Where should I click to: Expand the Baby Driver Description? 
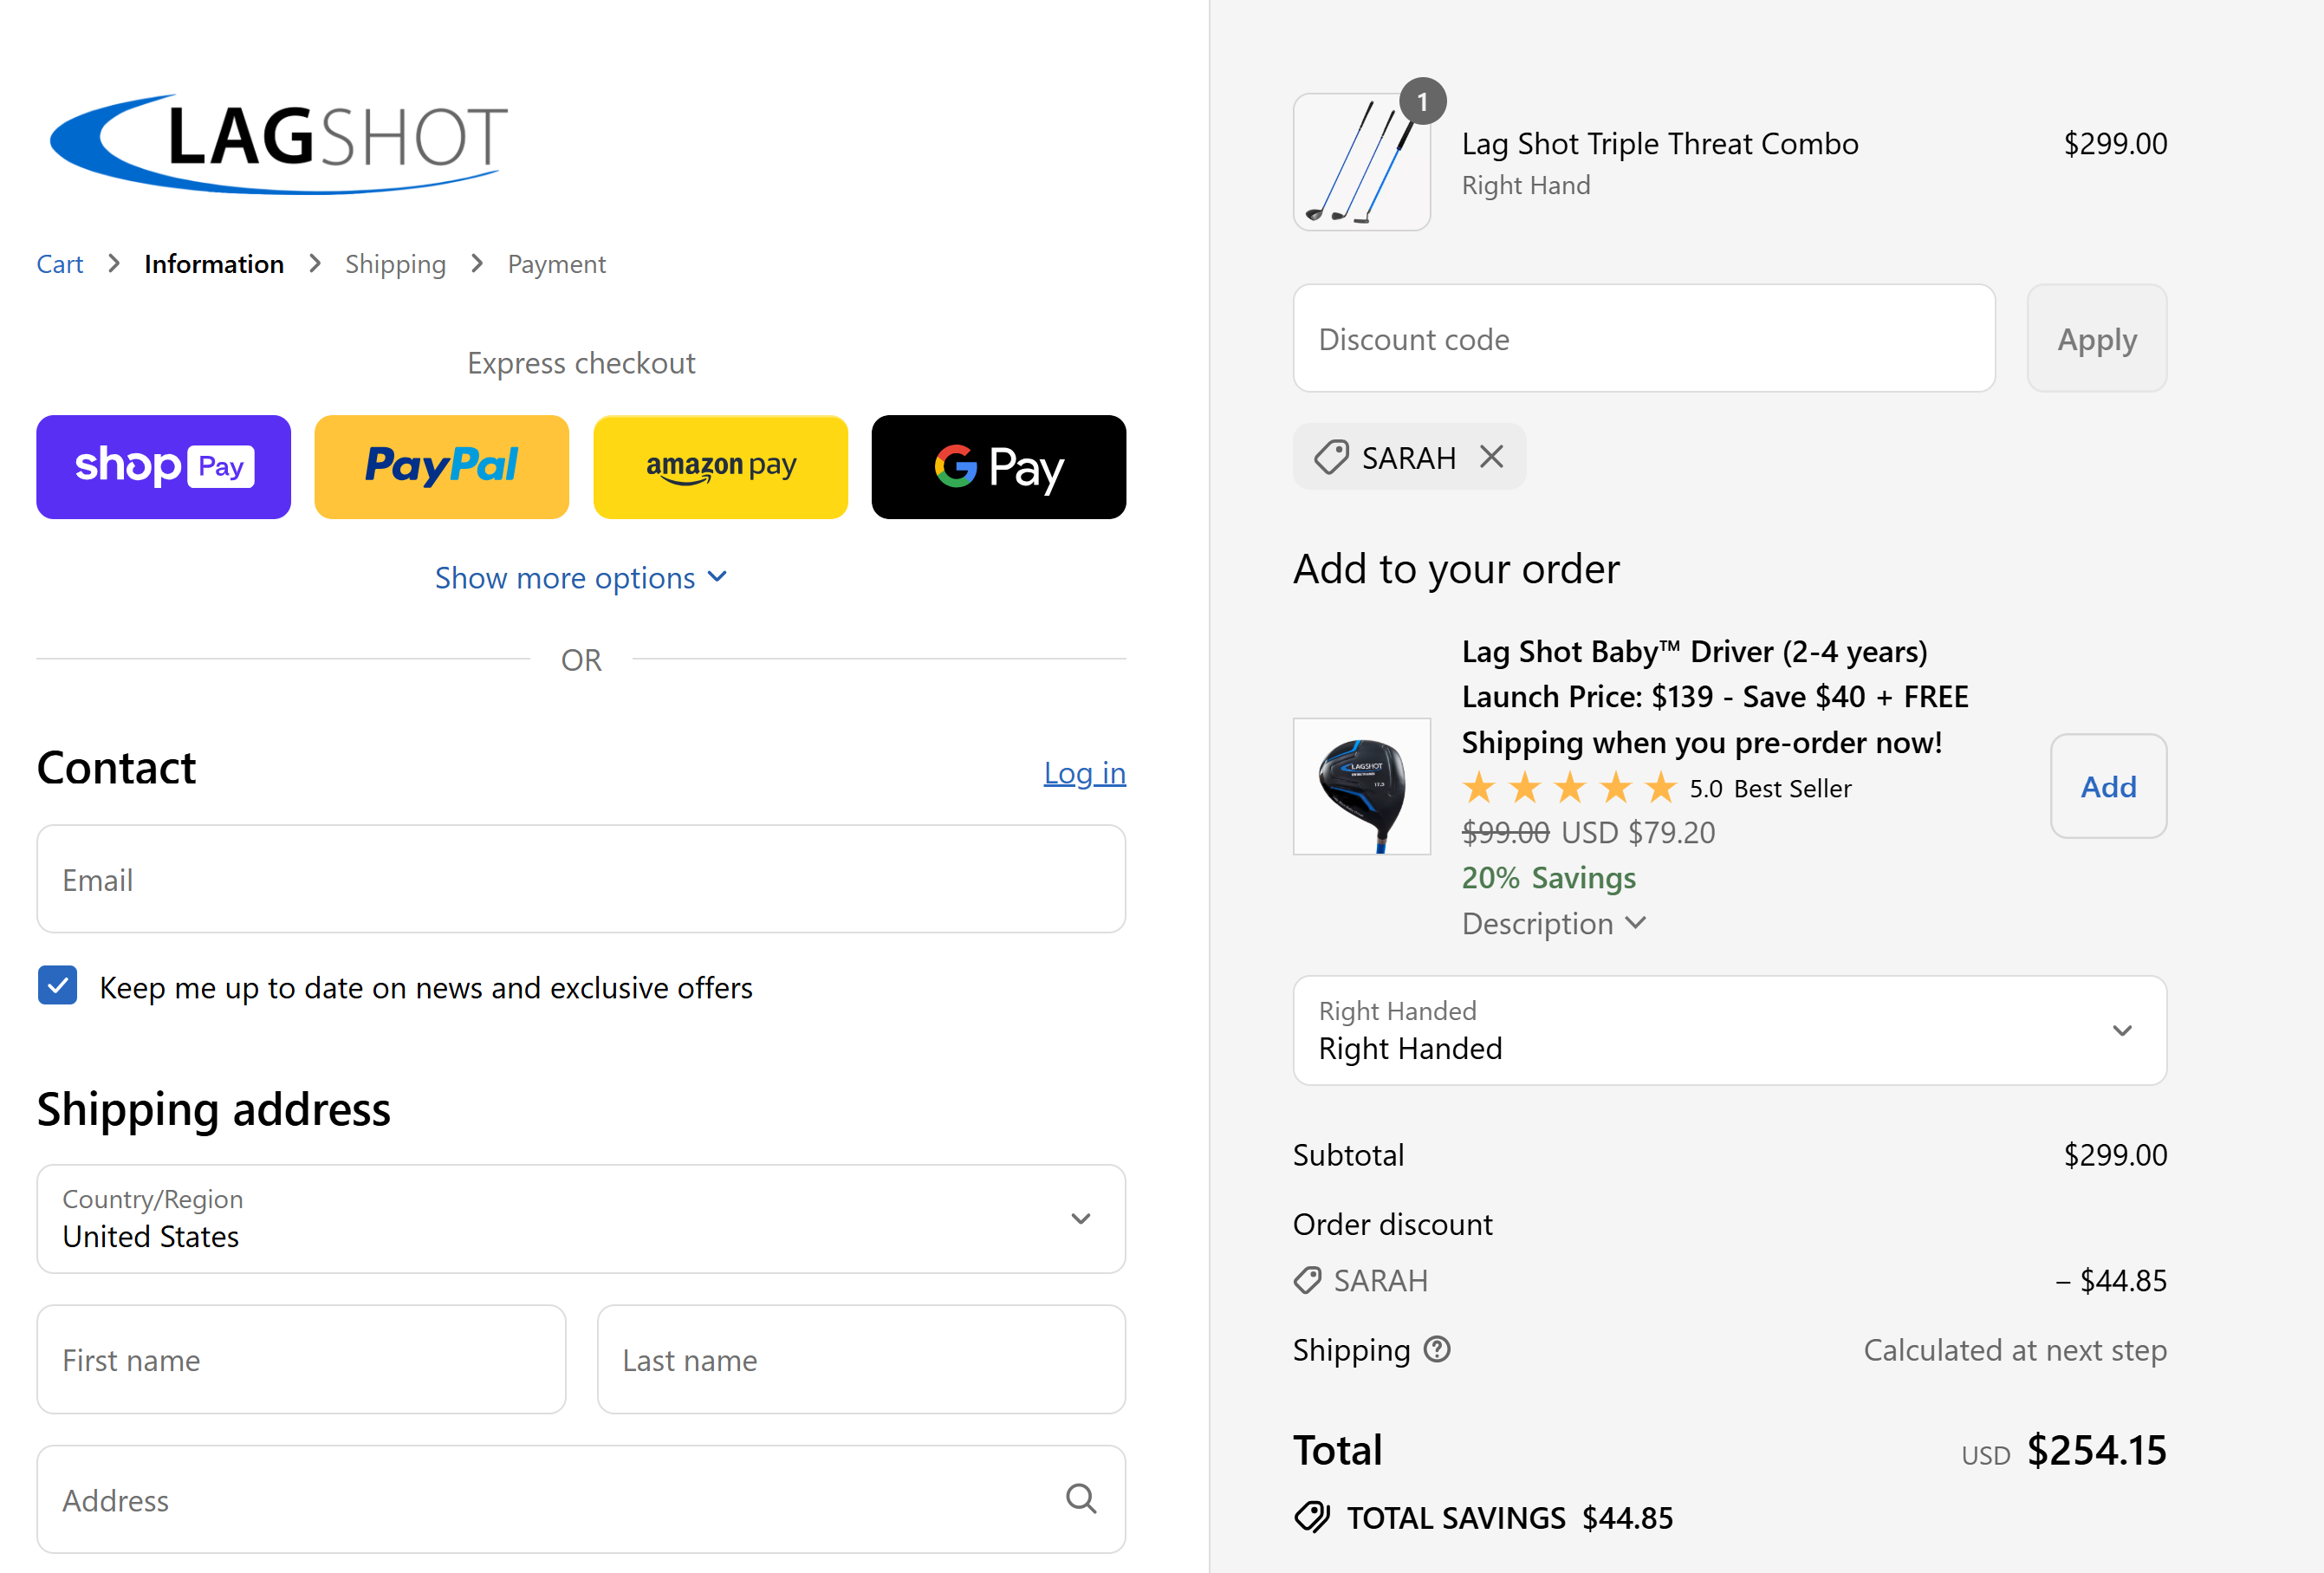pyautogui.click(x=1553, y=923)
